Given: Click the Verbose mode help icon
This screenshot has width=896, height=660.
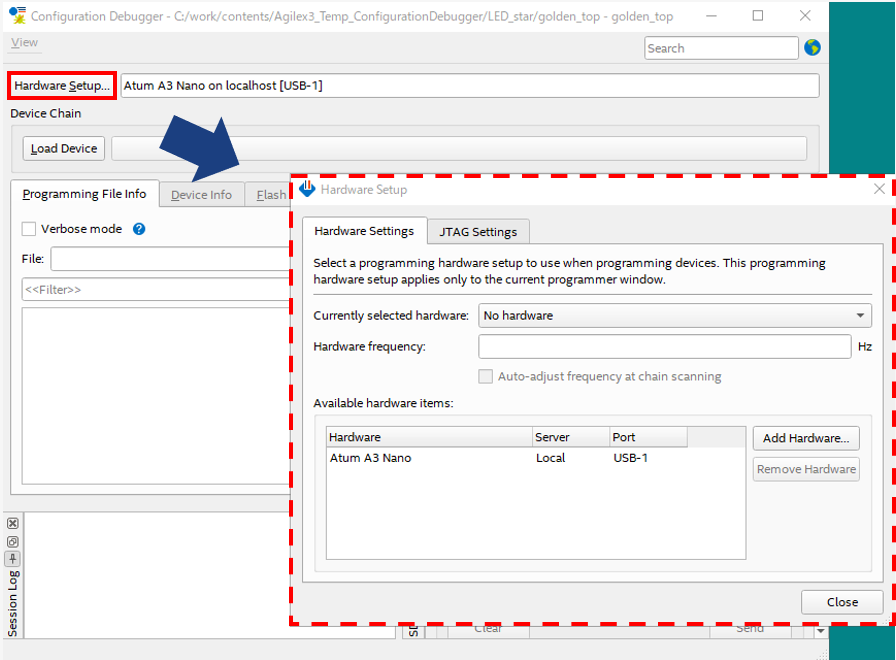Looking at the screenshot, I should click(x=139, y=229).
